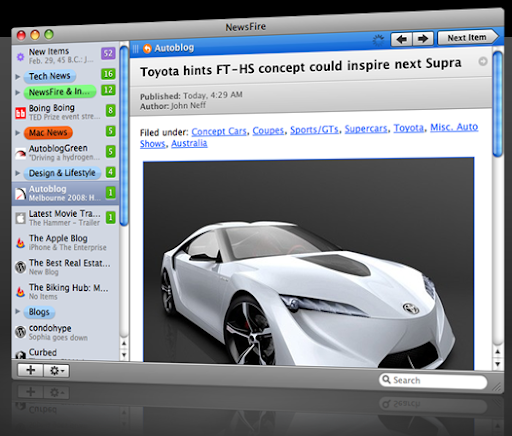Click the Search input field
Image resolution: width=512 pixels, height=436 pixels.
(x=433, y=380)
